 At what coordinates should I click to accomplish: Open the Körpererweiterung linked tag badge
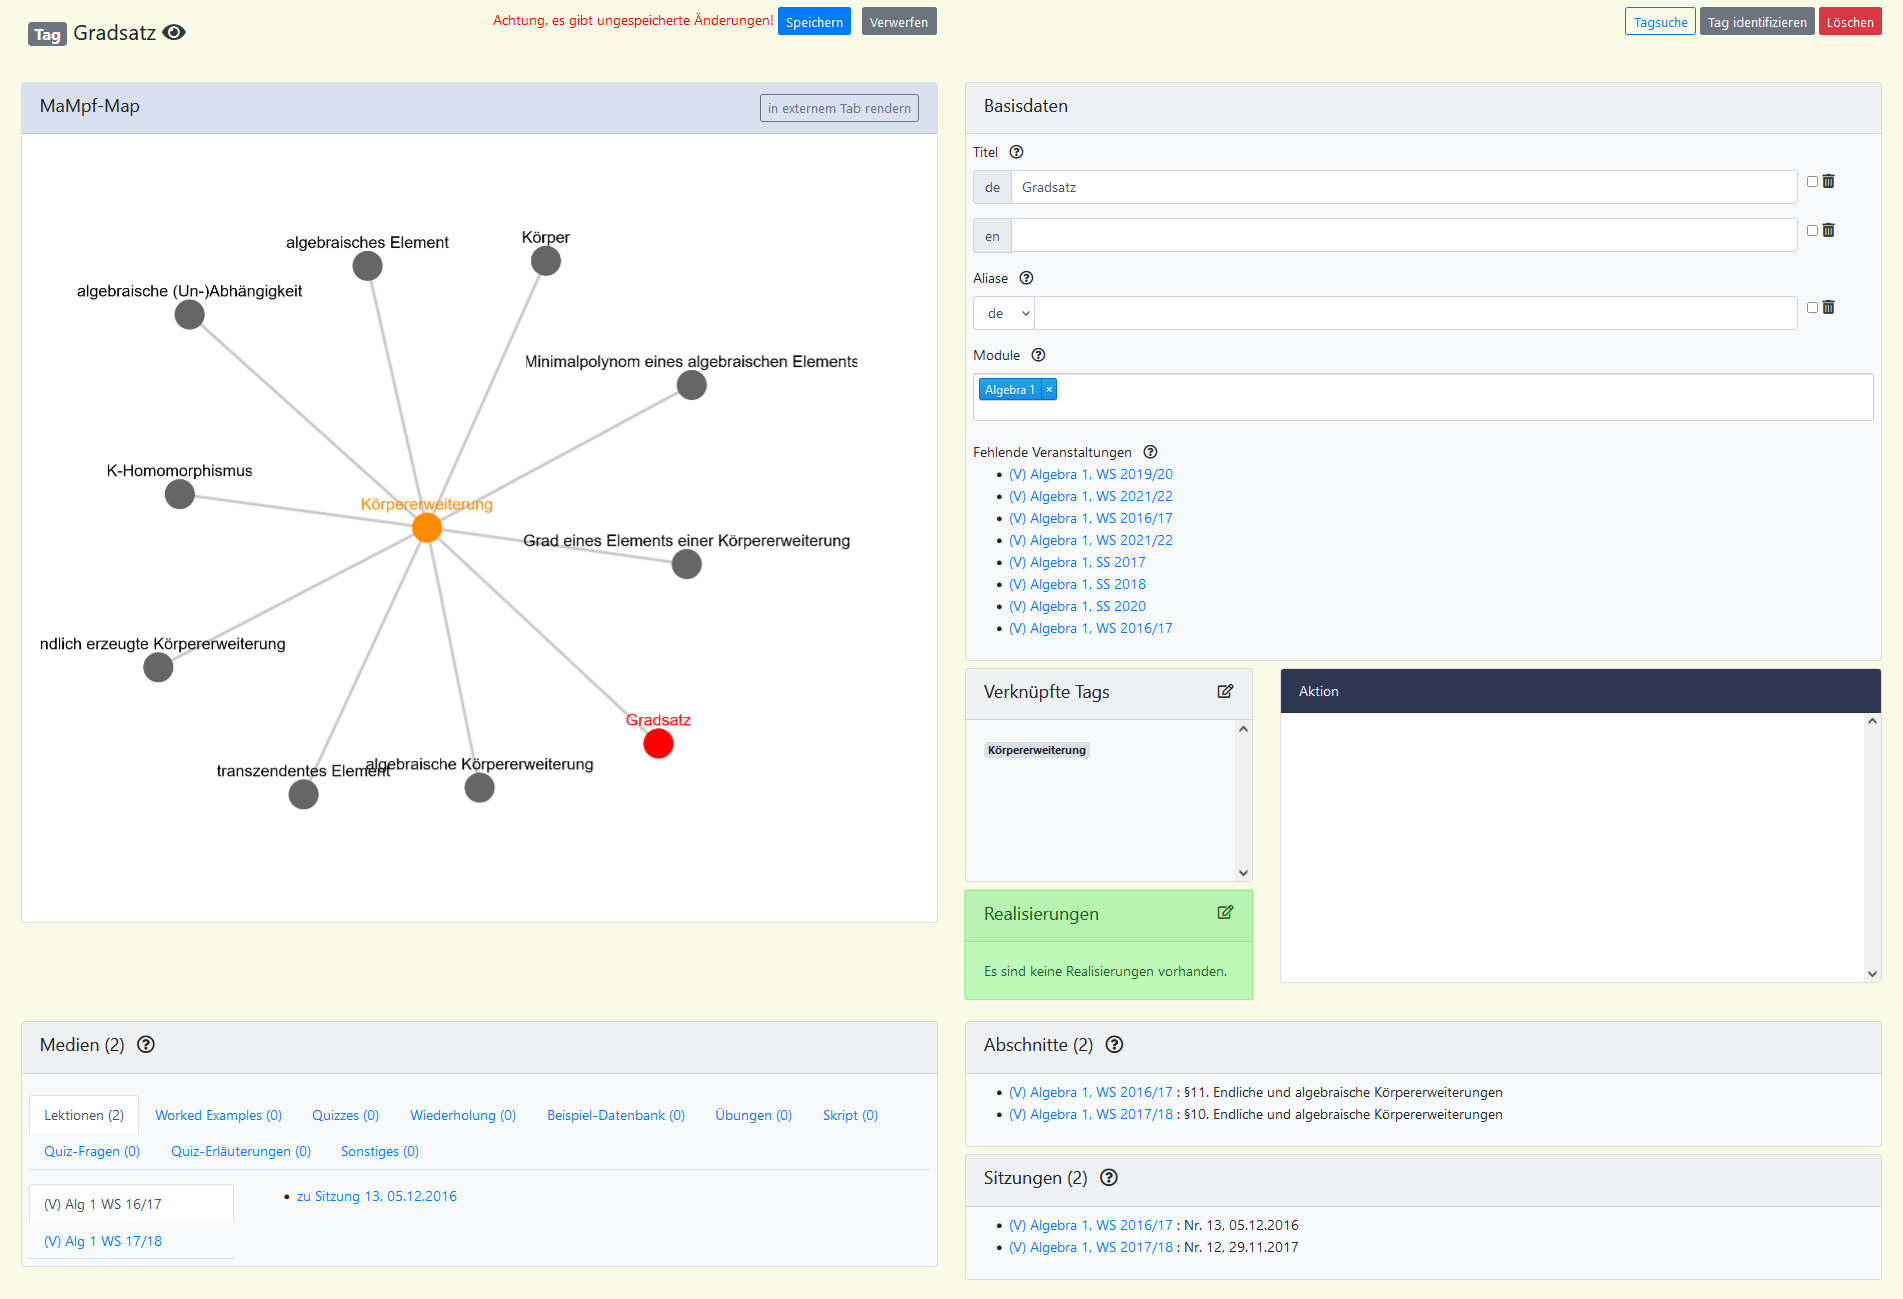click(1036, 750)
